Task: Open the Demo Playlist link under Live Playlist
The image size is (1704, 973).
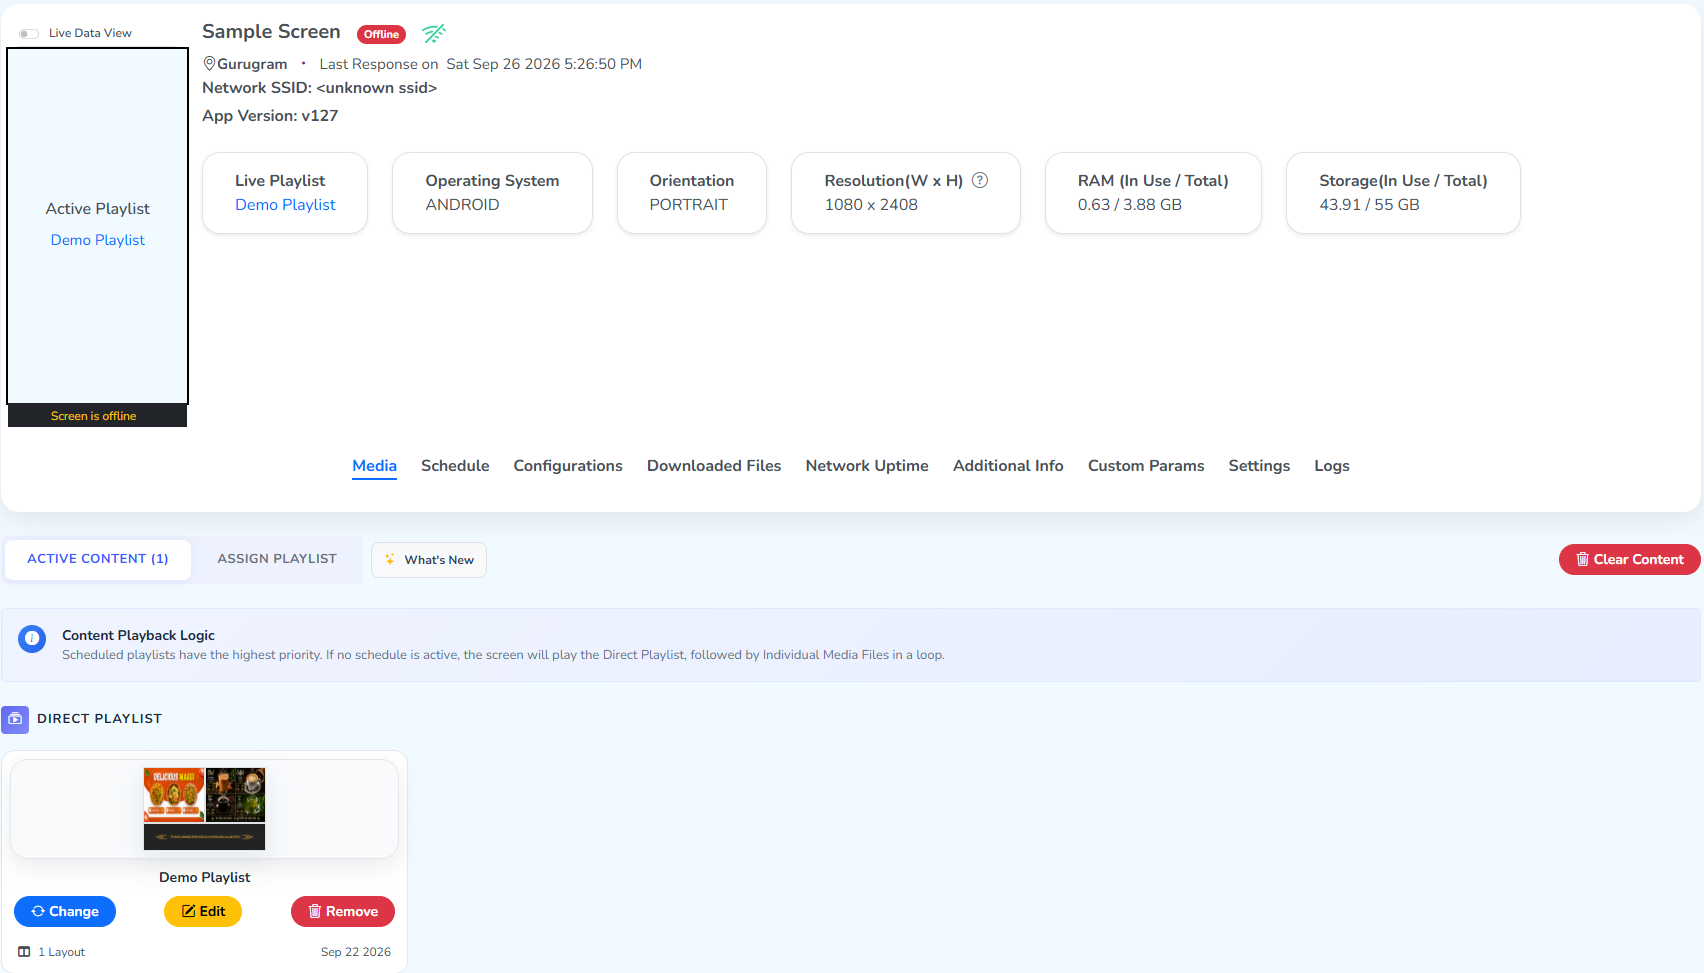Action: [x=285, y=204]
